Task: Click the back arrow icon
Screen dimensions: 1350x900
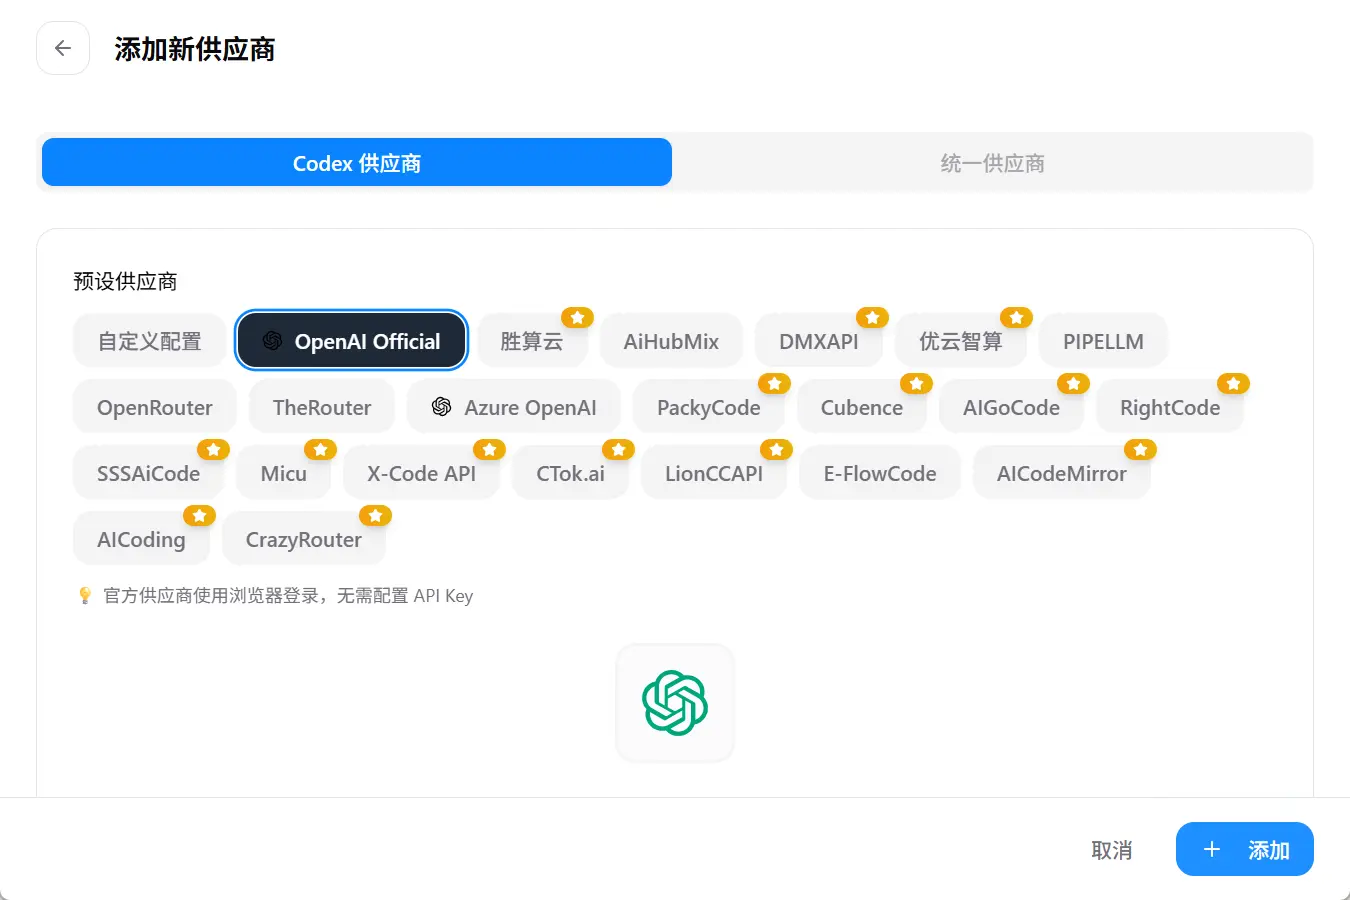Action: pos(63,48)
